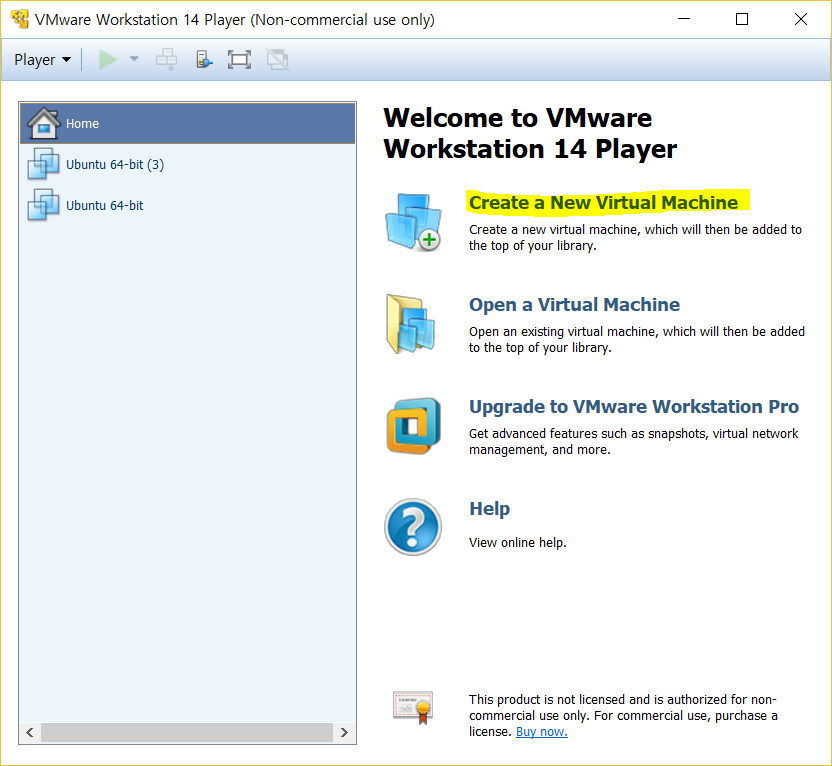
Task: Click the library scrollbar right arrow
Action: (344, 733)
